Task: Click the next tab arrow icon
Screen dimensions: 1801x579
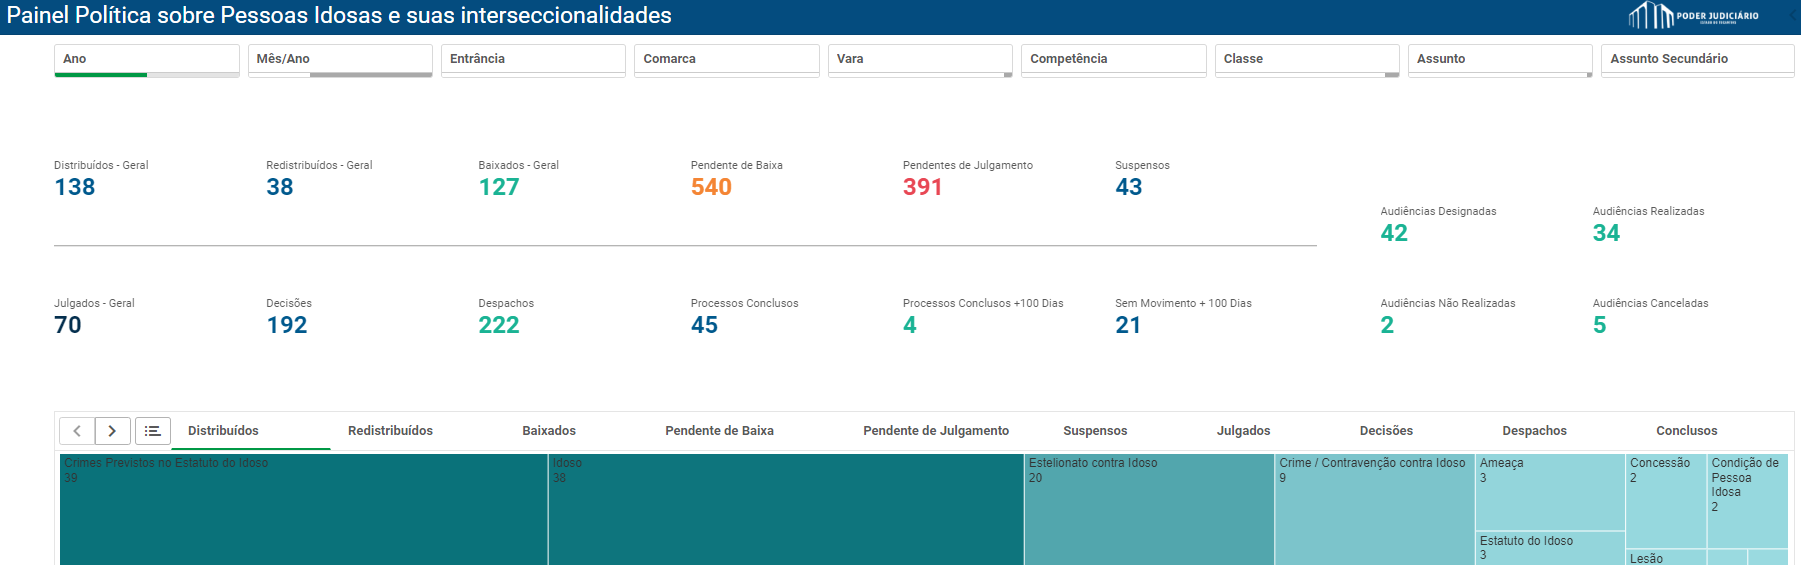Action: tap(112, 431)
